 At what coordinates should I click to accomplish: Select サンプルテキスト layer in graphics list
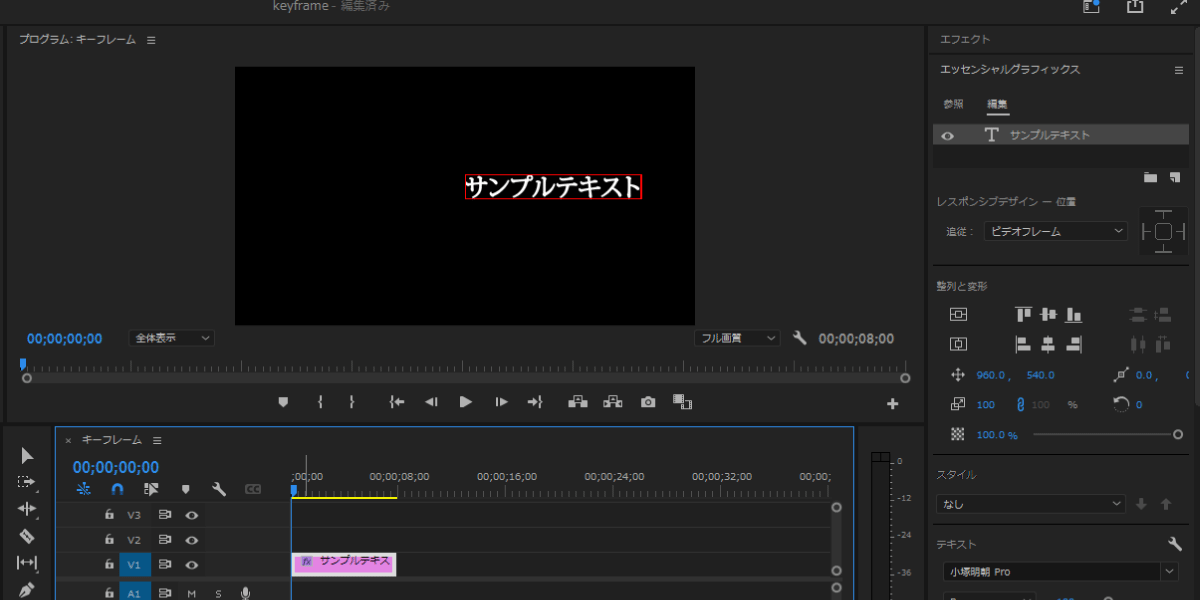tap(1061, 135)
